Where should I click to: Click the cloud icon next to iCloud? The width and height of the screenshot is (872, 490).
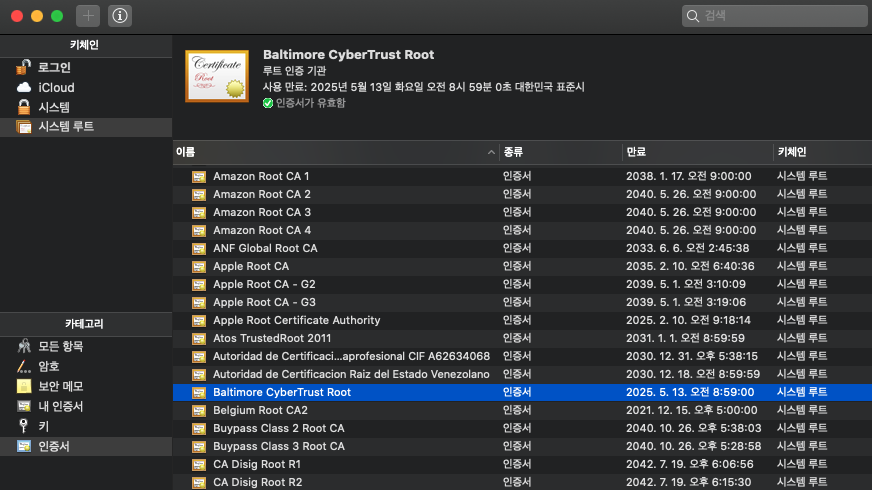pos(23,87)
